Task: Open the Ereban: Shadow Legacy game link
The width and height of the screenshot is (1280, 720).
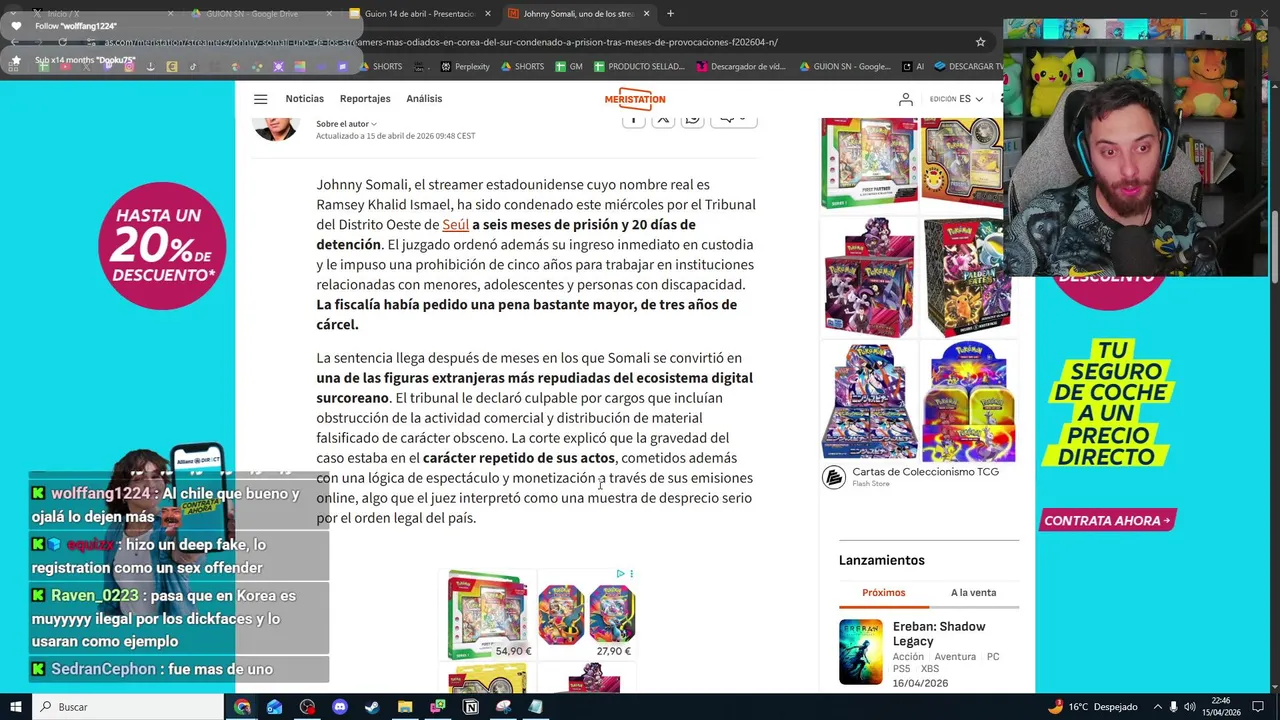Action: click(939, 634)
